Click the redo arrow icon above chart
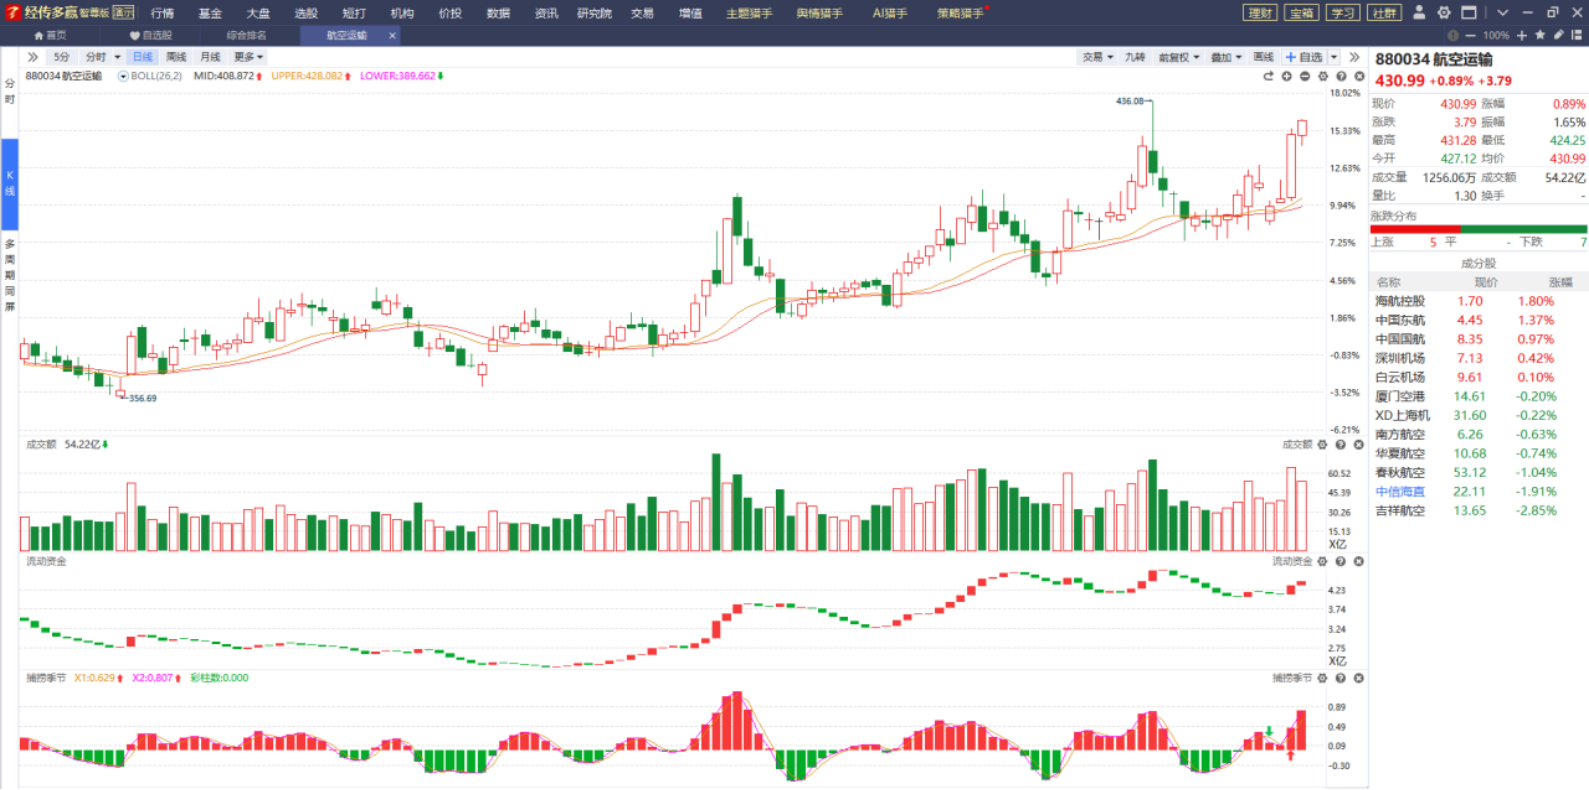 point(1268,76)
